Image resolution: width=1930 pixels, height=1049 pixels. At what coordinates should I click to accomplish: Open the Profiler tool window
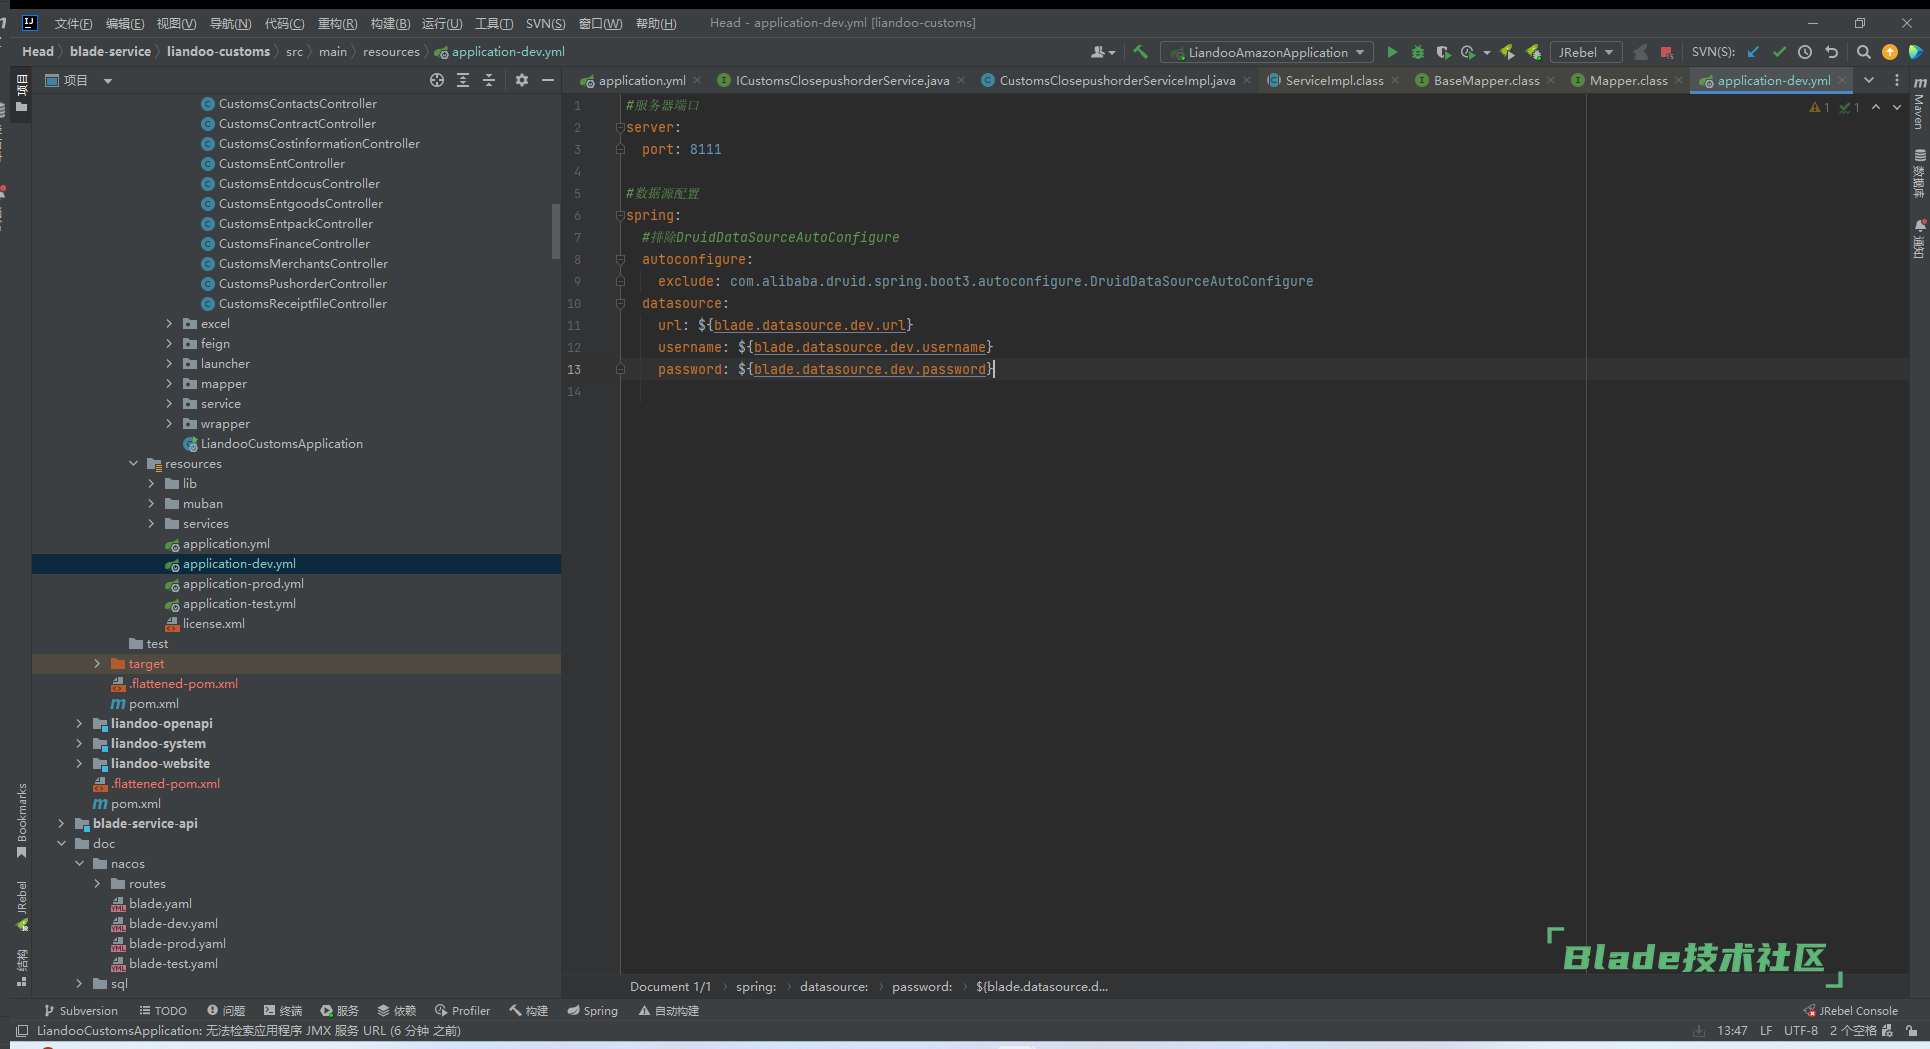(463, 1011)
